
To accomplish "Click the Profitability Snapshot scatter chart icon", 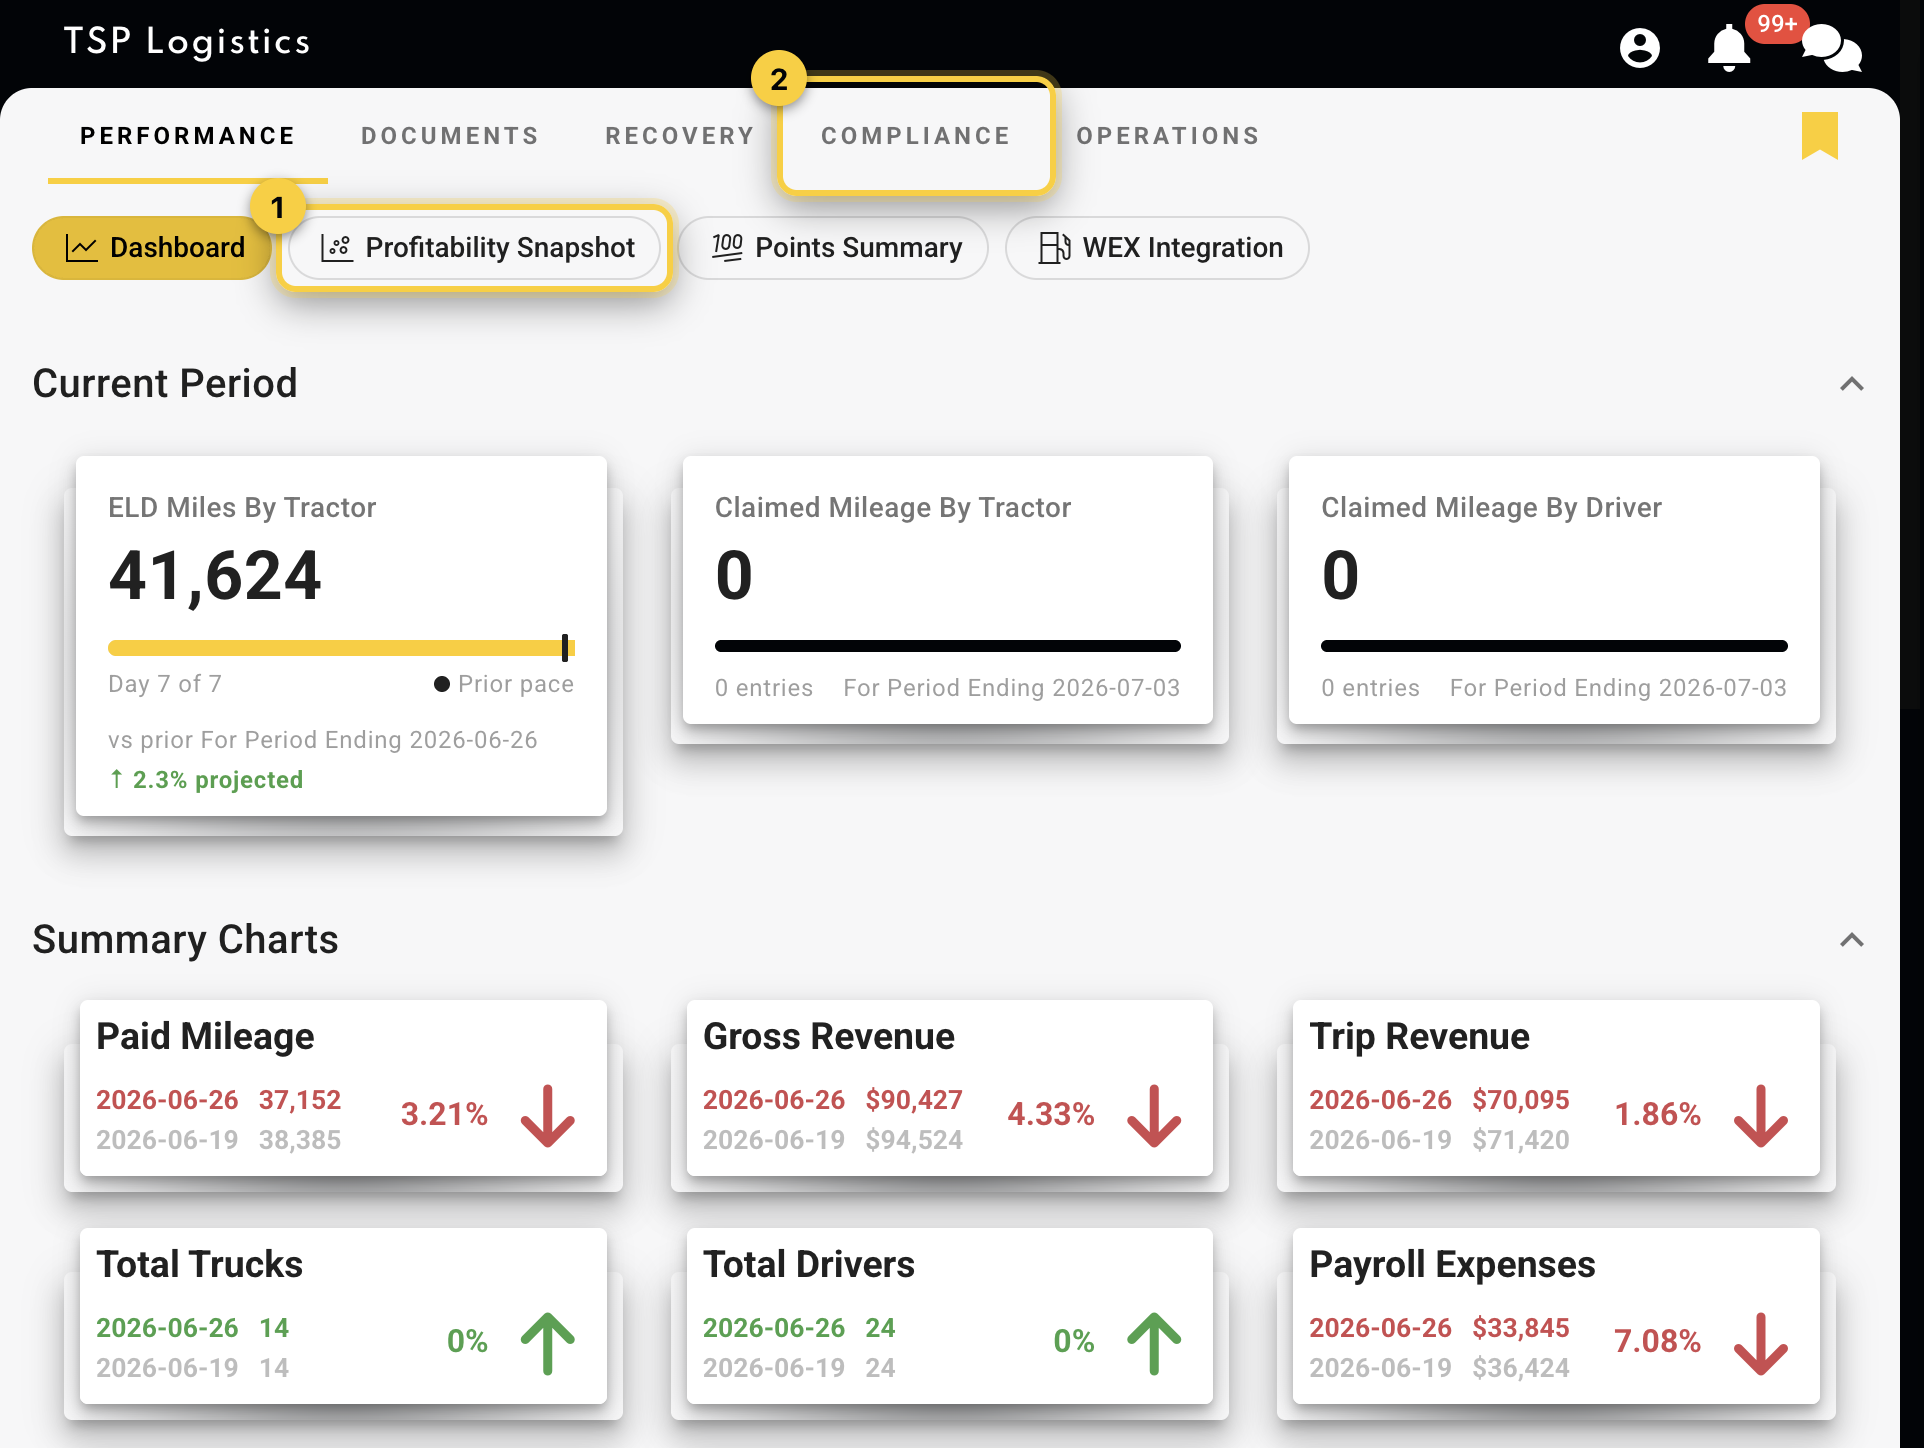I will pos(337,248).
